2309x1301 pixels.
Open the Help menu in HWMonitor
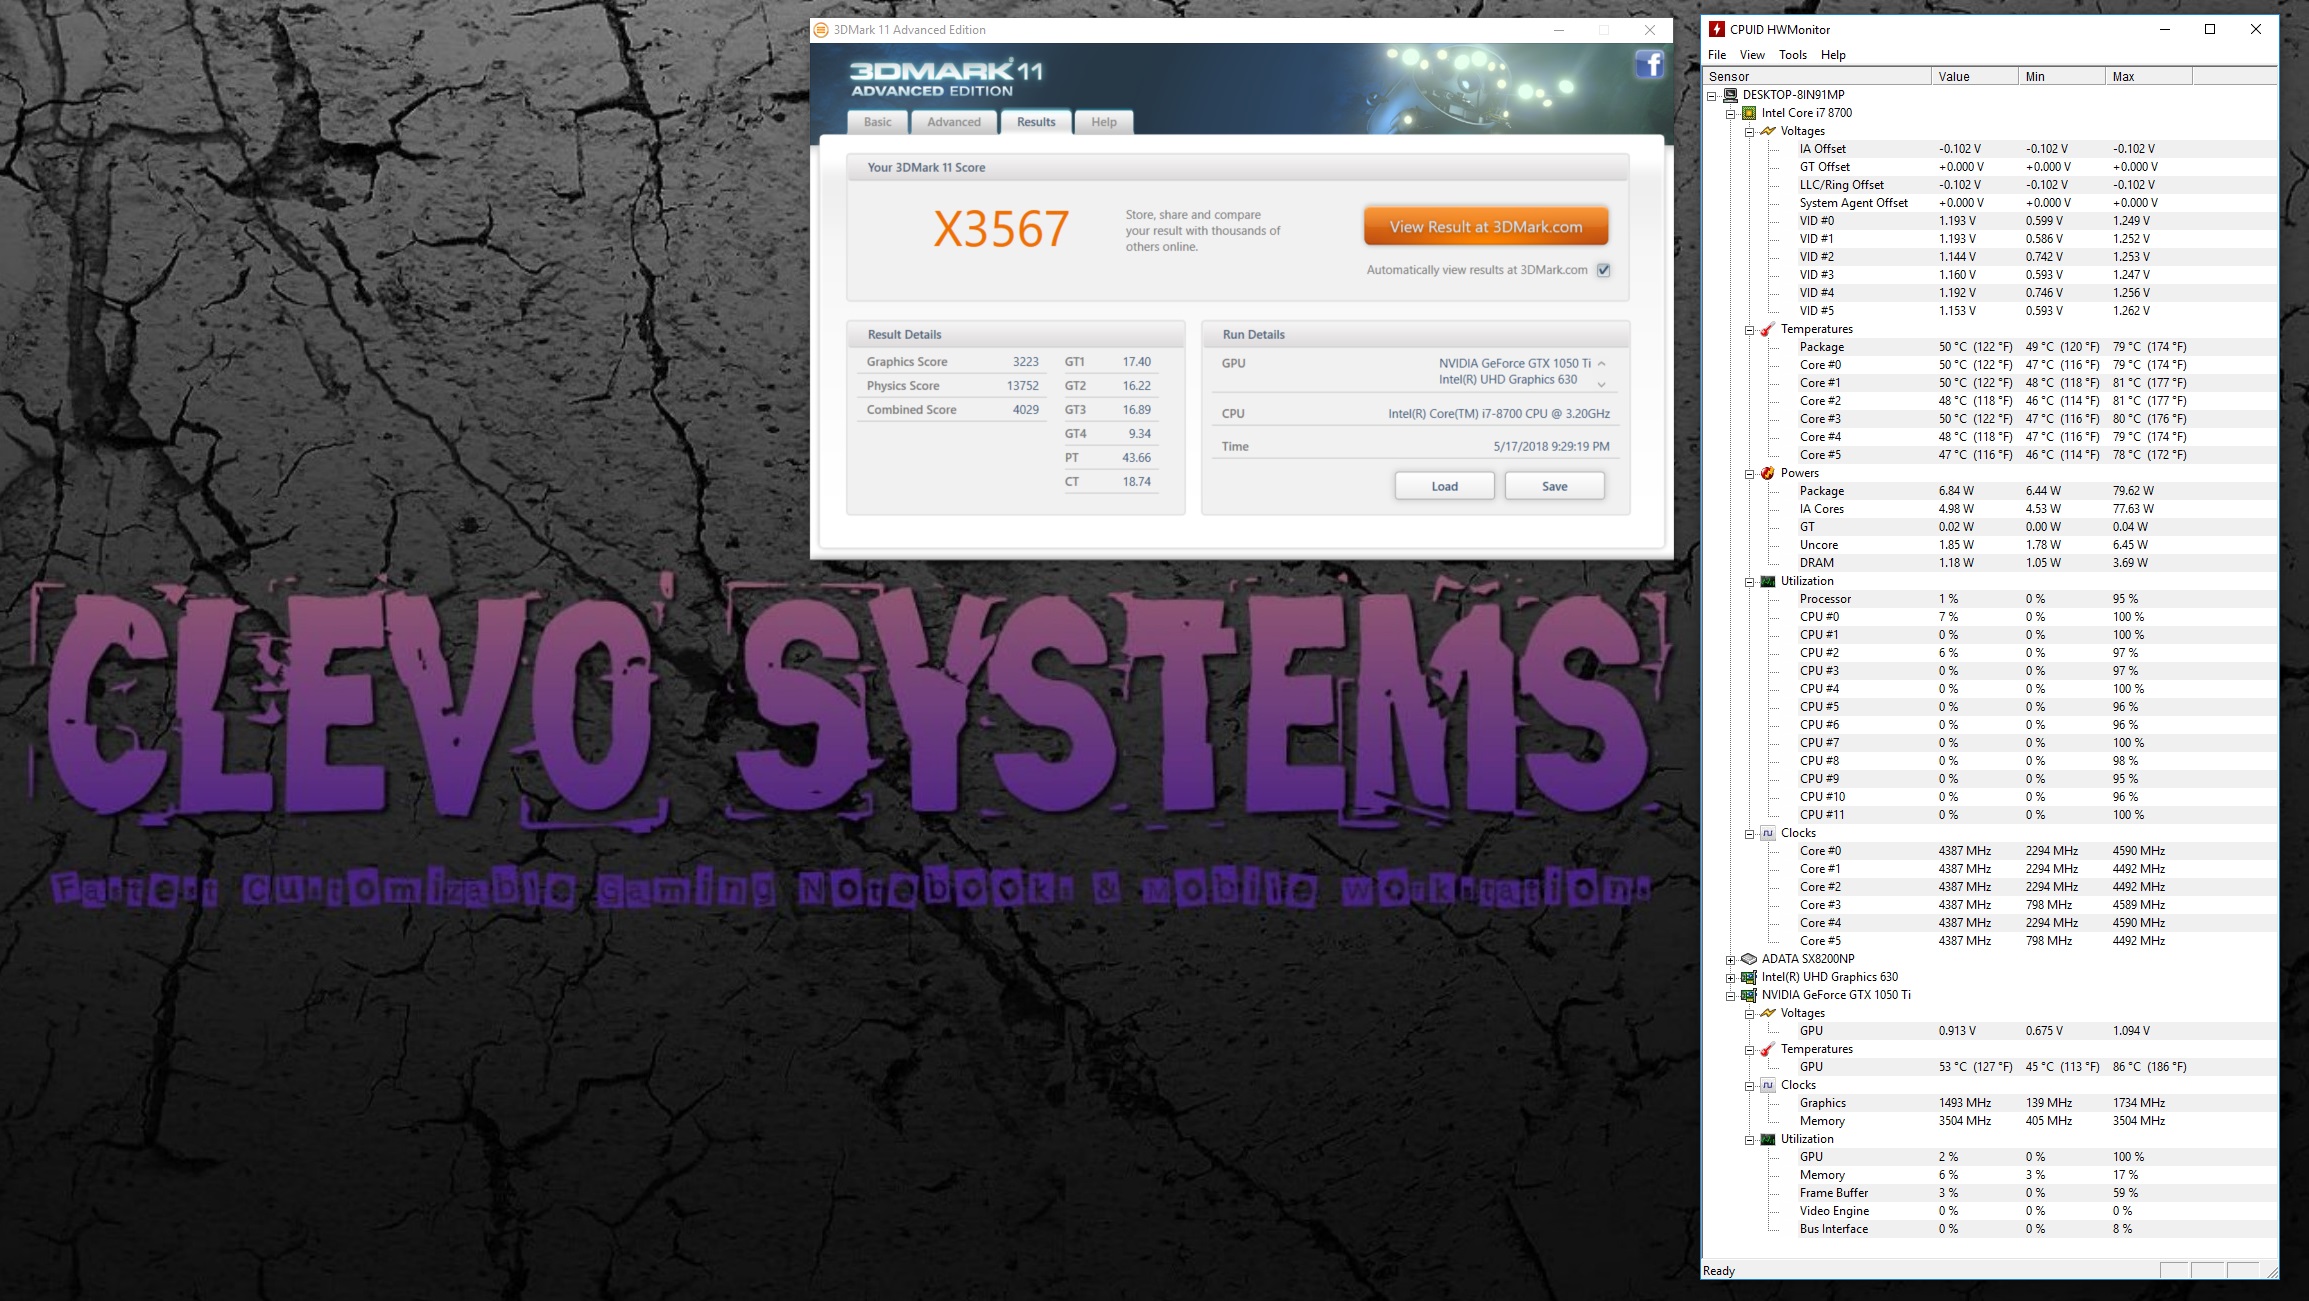click(1833, 55)
